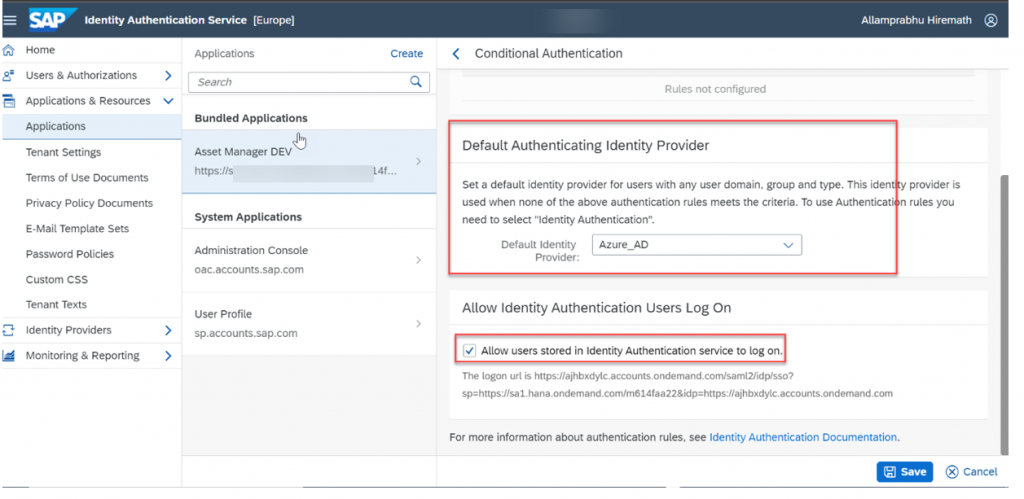The image size is (1024, 499).
Task: Click the Save disk icon
Action: point(889,472)
